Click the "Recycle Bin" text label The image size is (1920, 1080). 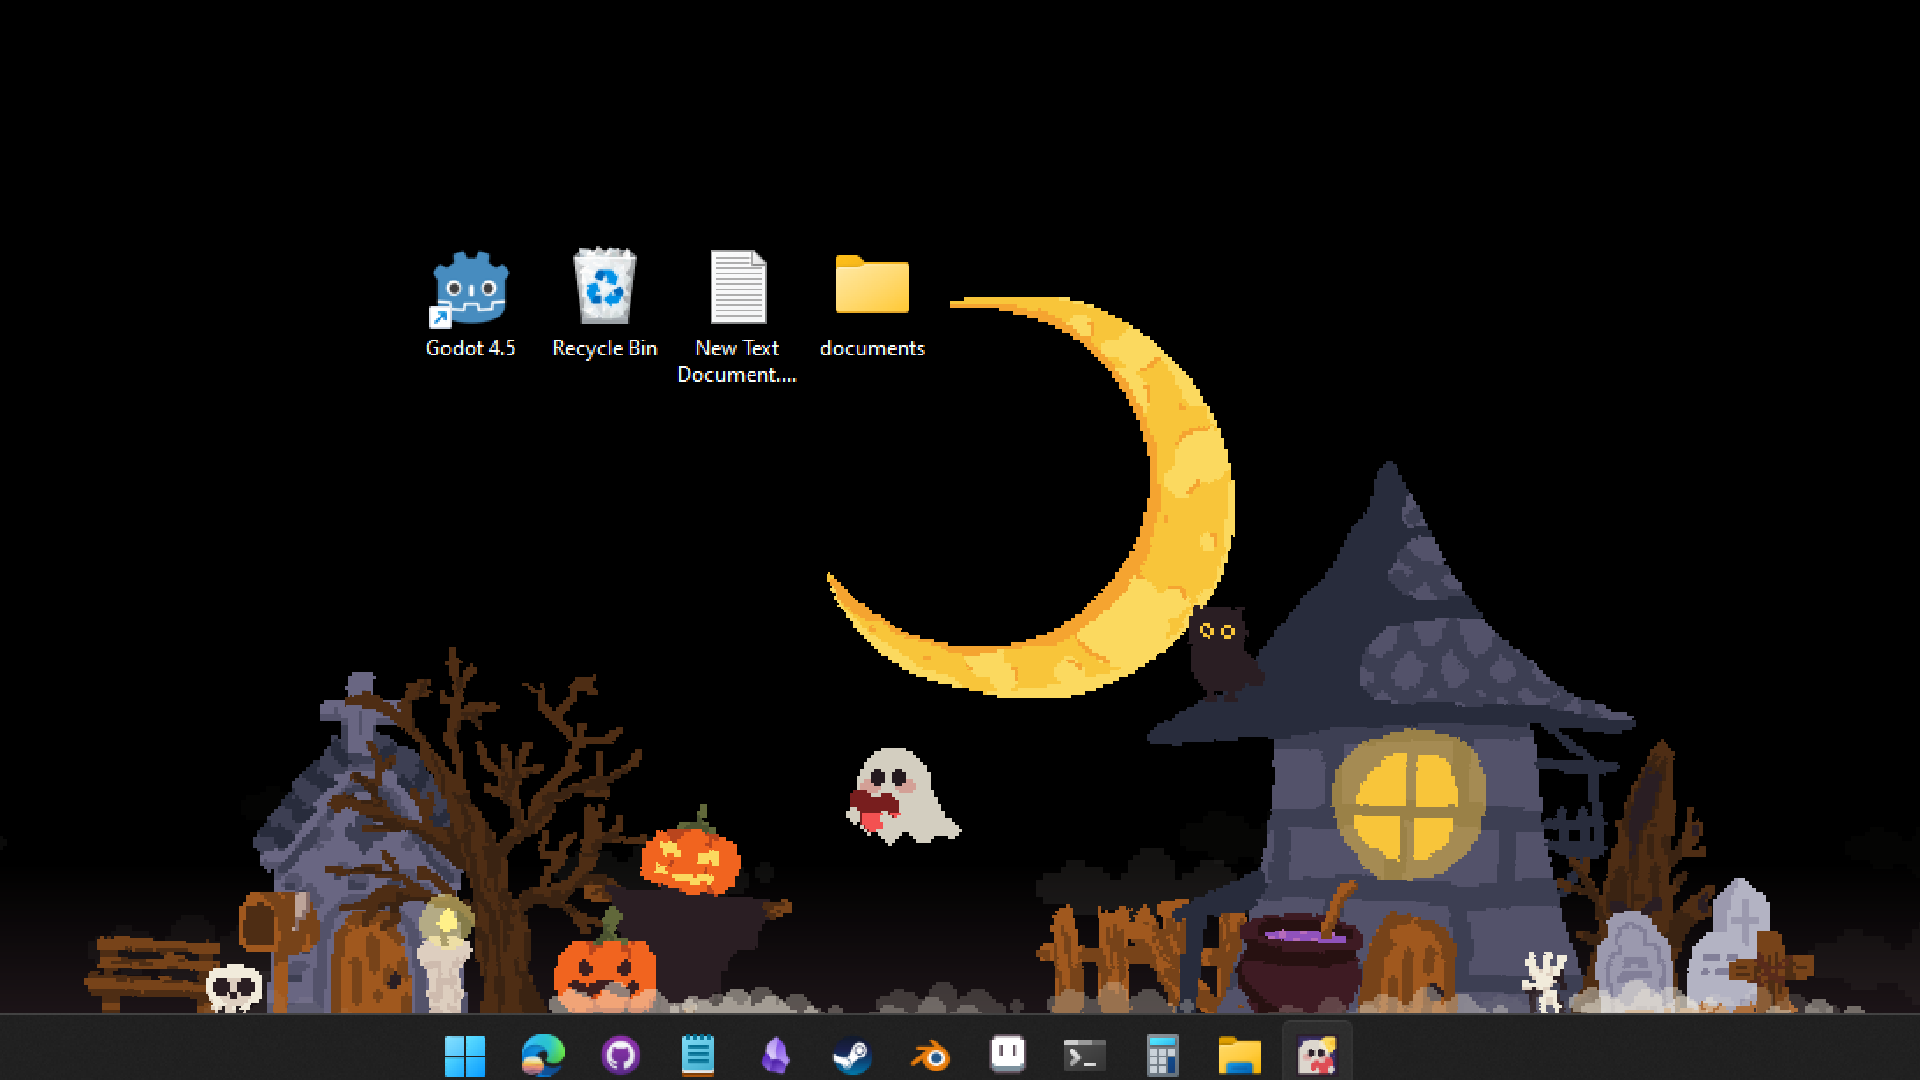(604, 348)
